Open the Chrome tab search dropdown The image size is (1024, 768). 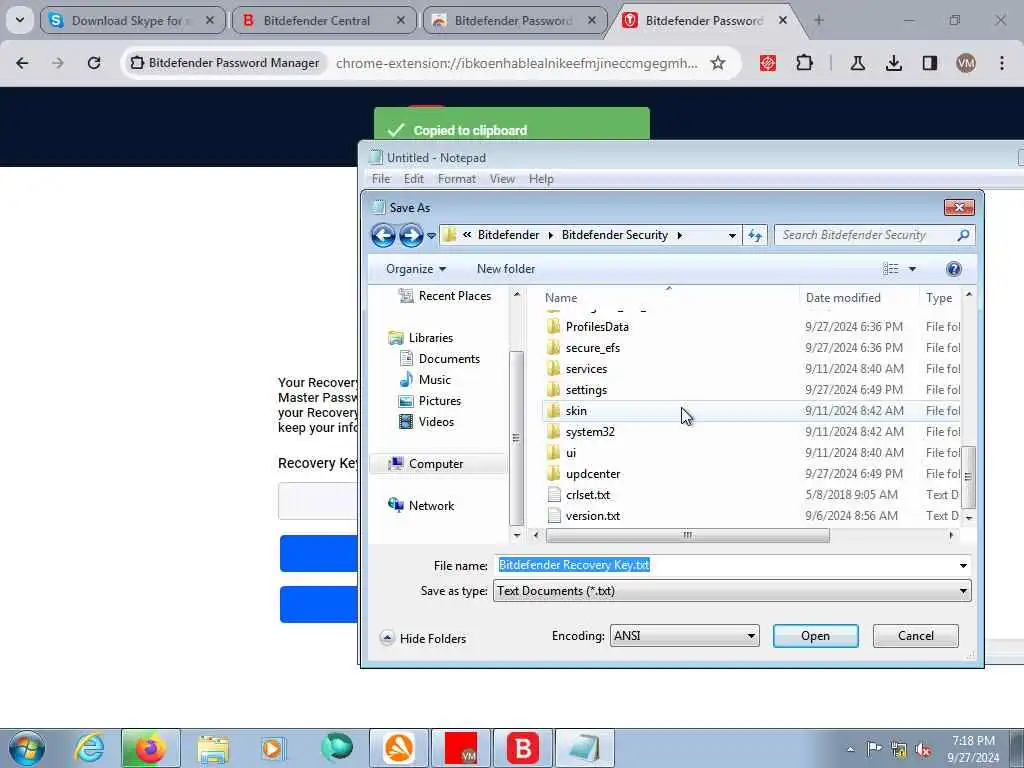(x=20, y=20)
